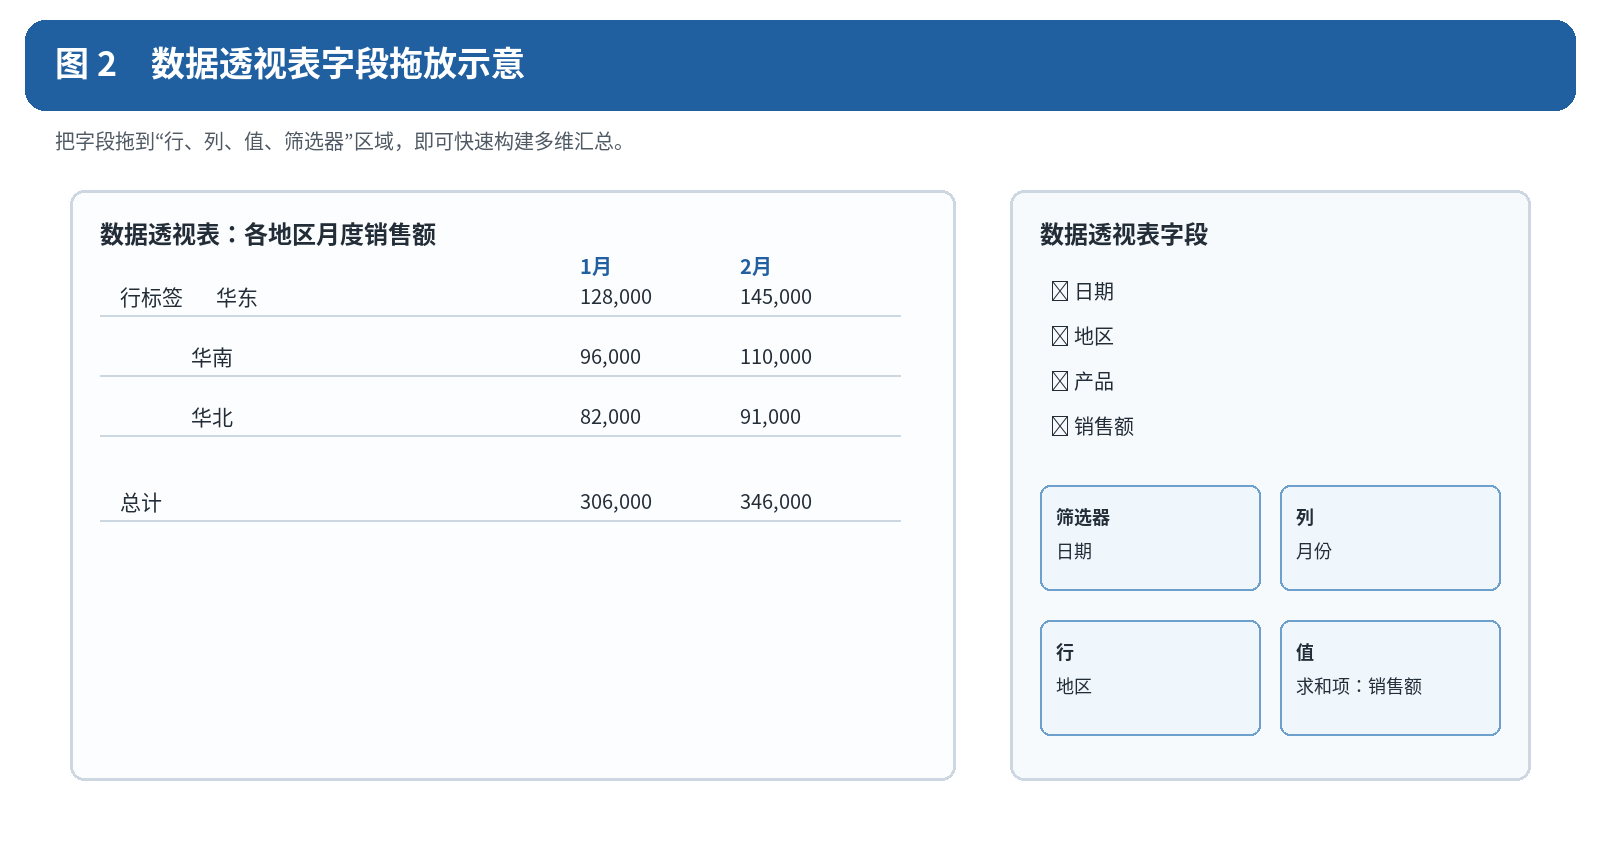Toggle the 产品 field checkbox
The width and height of the screenshot is (1600, 850).
(1060, 381)
